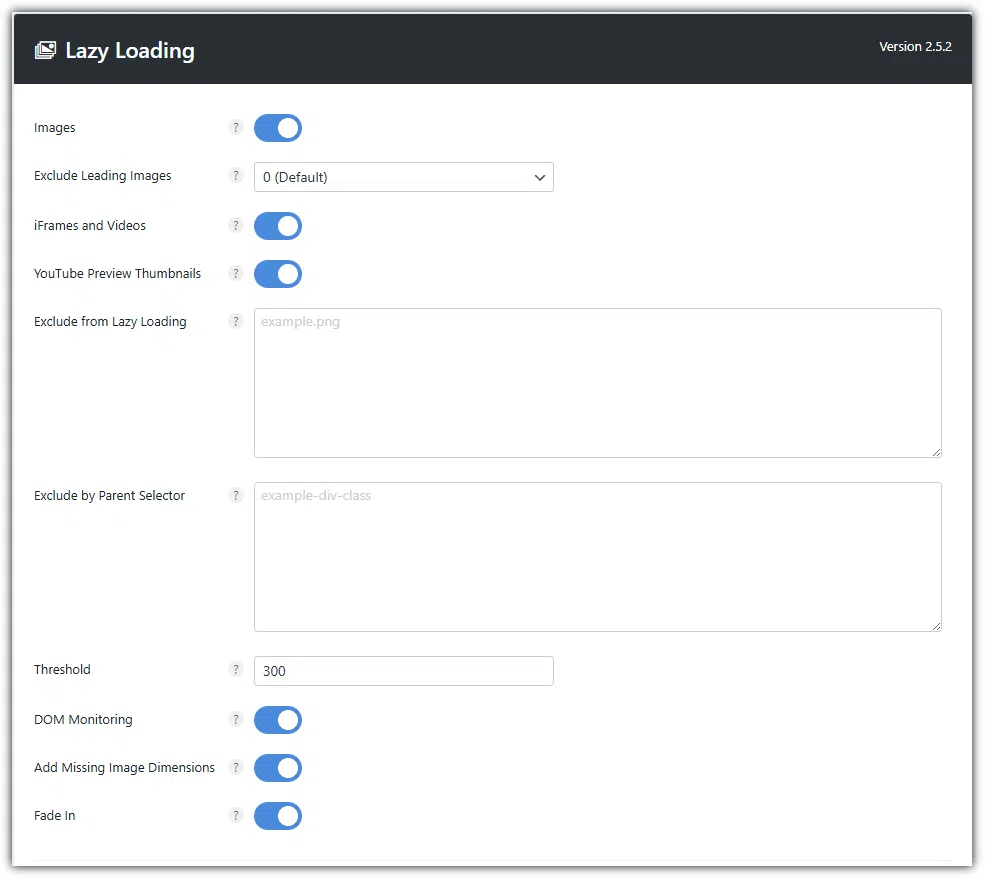Disable the Images lazy loading toggle
Image resolution: width=985 pixels, height=879 pixels.
coord(278,128)
